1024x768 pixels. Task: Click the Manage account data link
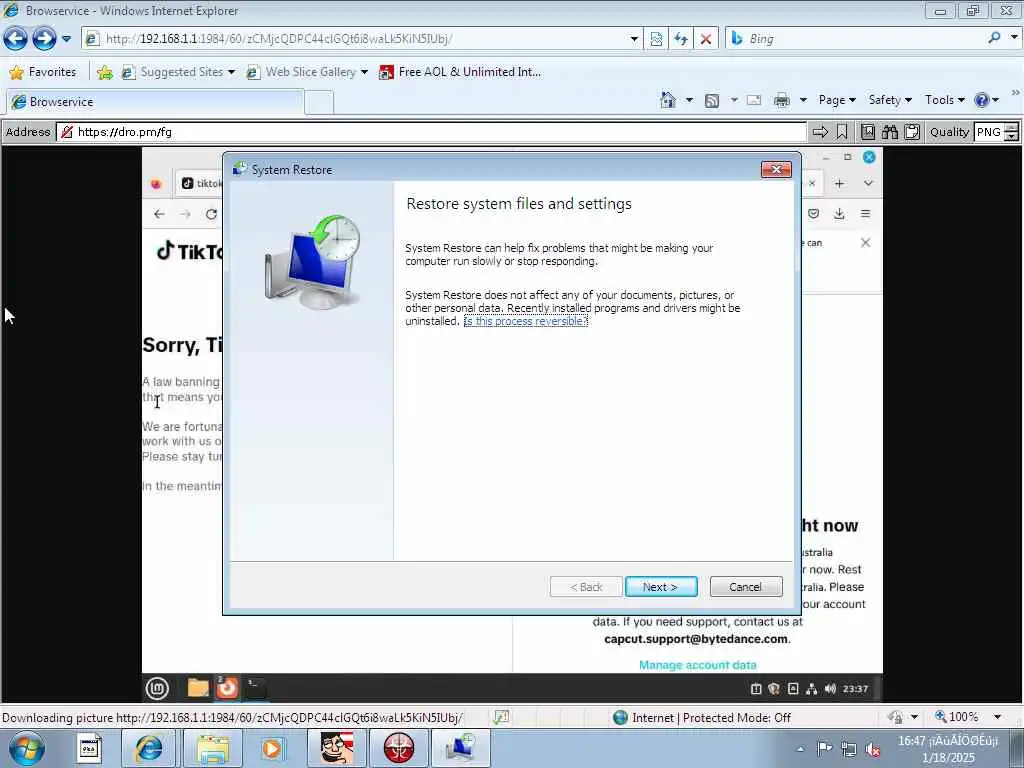click(x=697, y=665)
